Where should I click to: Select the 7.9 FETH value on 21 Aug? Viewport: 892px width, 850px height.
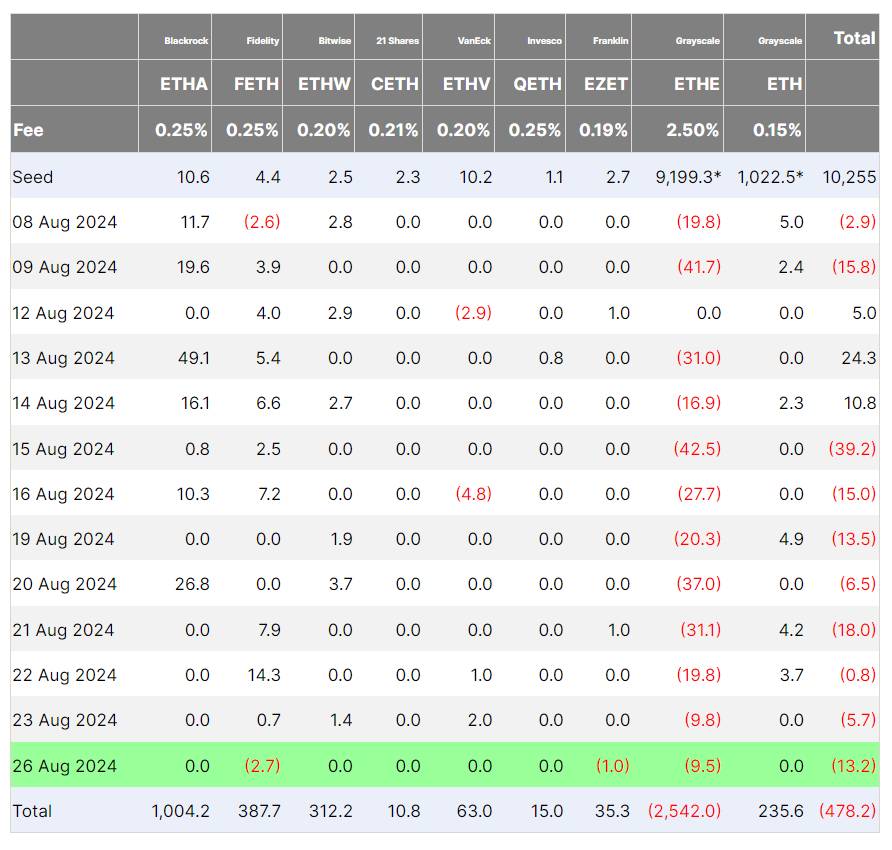tap(269, 630)
